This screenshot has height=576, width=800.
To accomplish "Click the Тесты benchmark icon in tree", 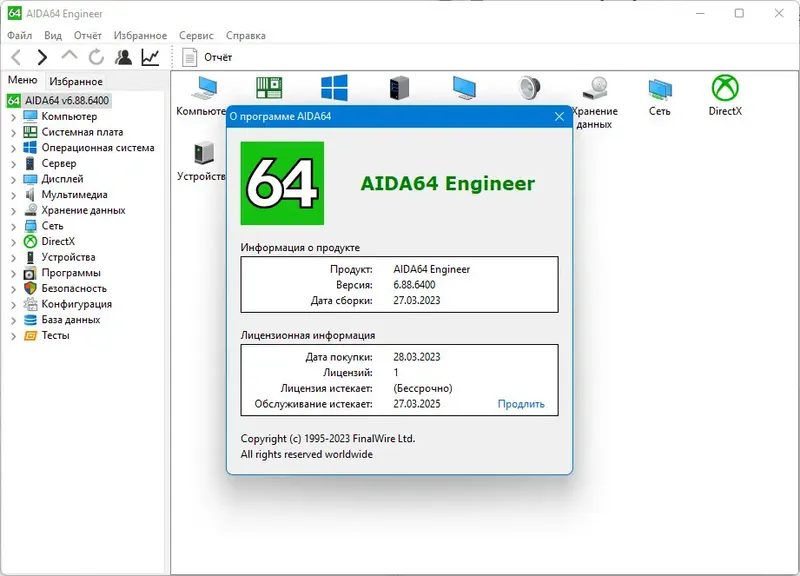I will (31, 336).
